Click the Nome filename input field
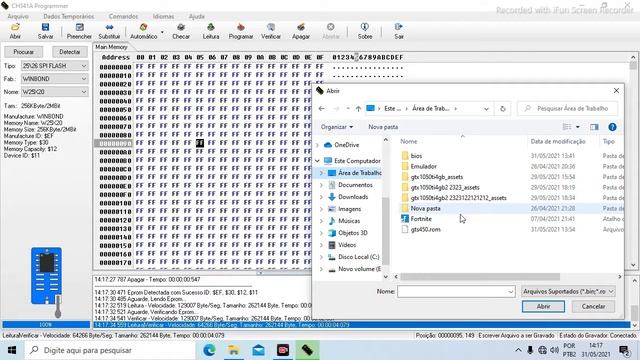The height and width of the screenshot is (360, 640). [456, 291]
